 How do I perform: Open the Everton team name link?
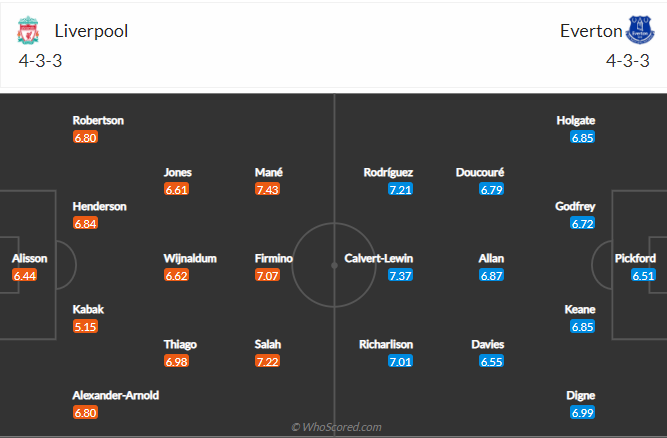591,31
